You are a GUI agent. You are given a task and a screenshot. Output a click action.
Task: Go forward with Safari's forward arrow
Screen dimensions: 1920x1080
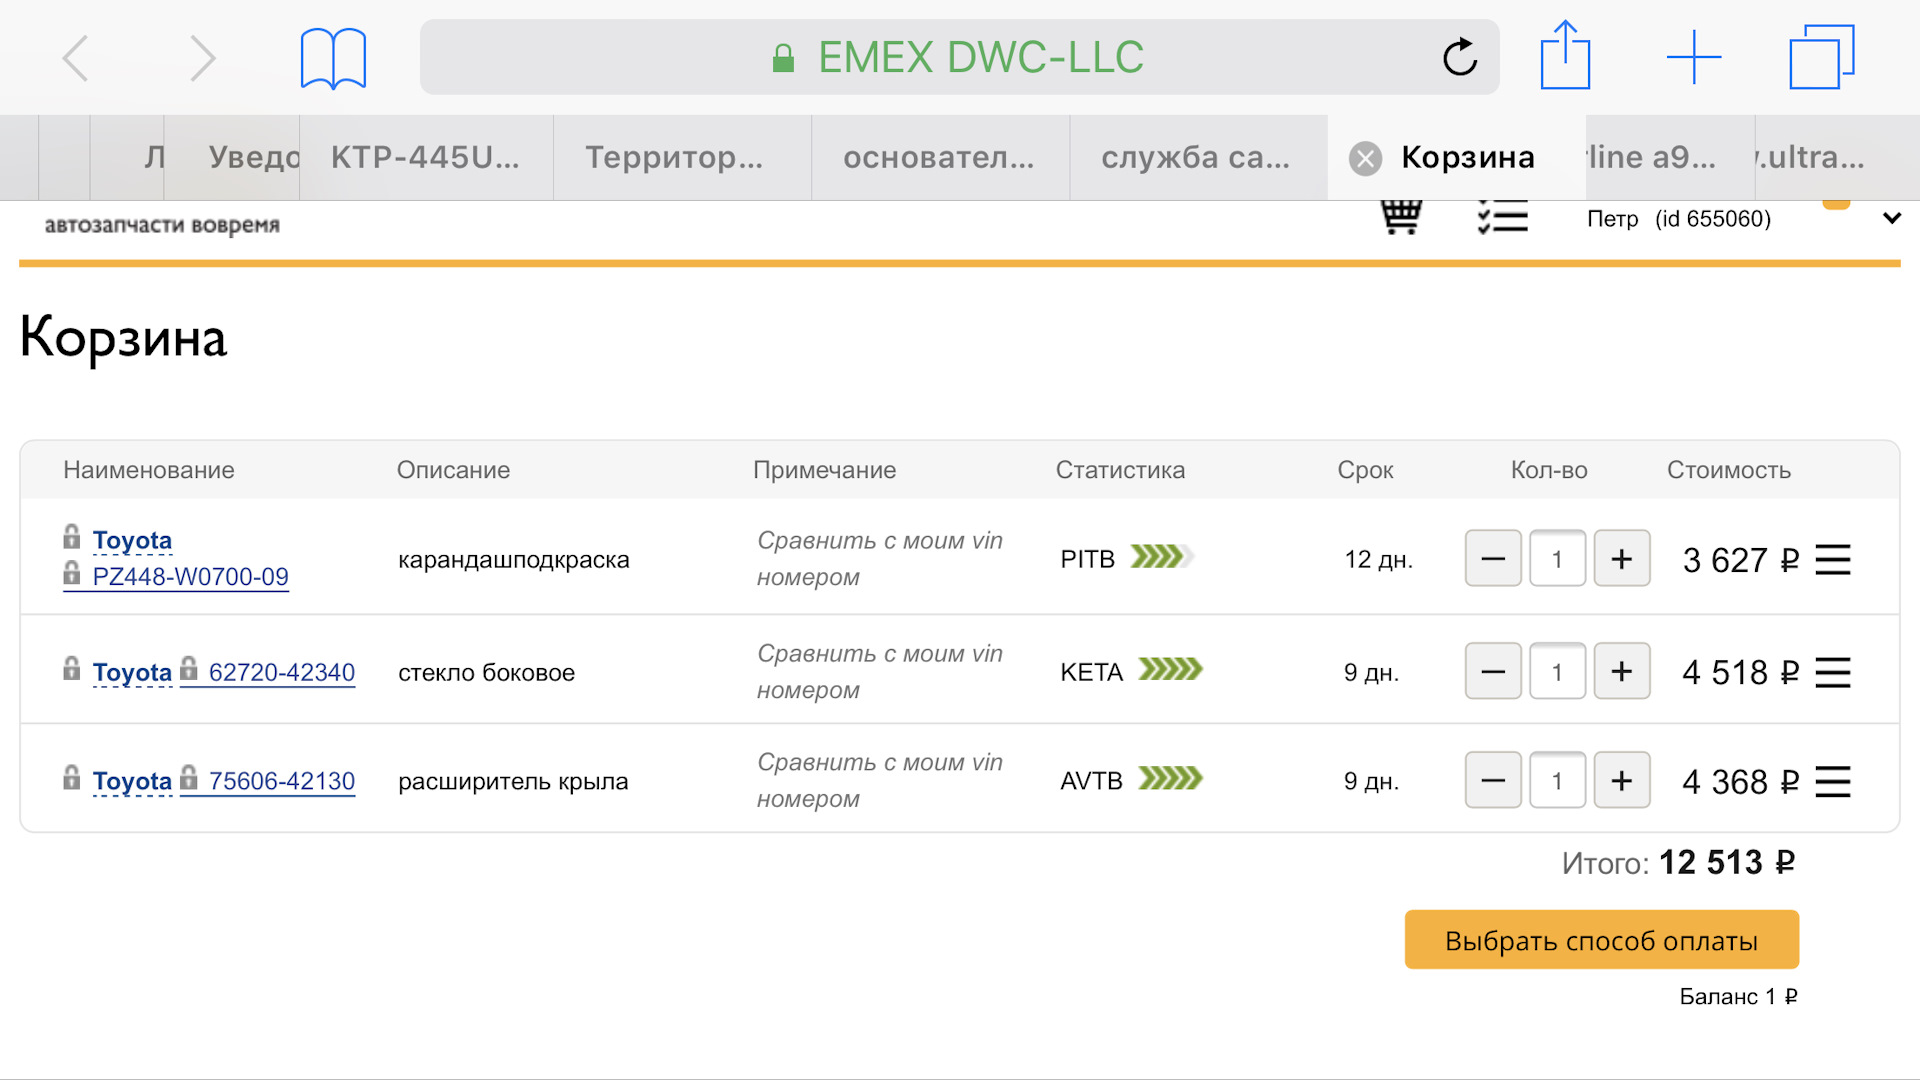[x=203, y=58]
